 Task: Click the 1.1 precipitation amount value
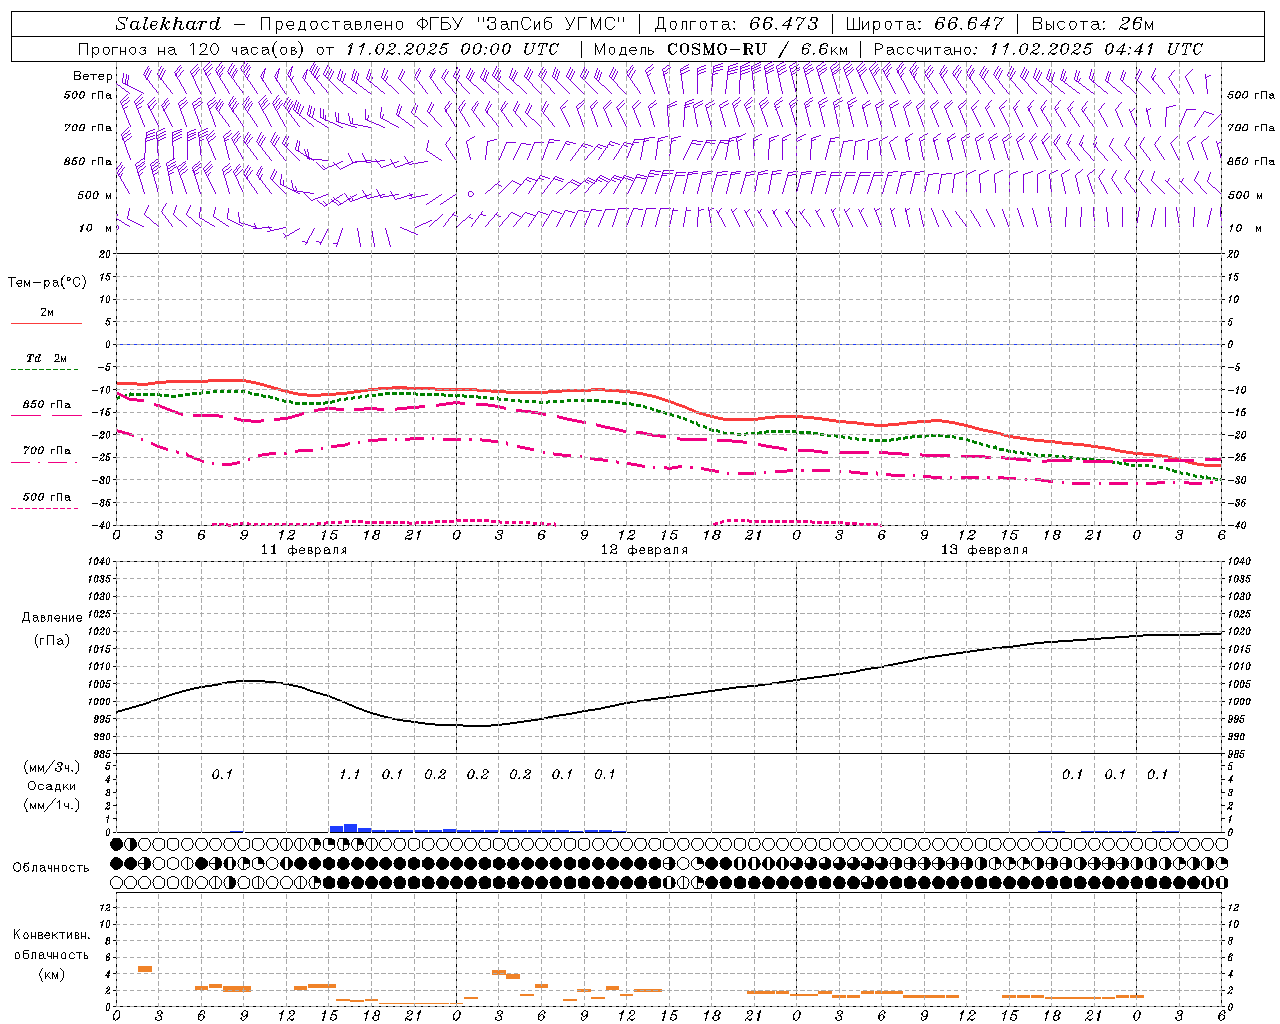point(349,774)
